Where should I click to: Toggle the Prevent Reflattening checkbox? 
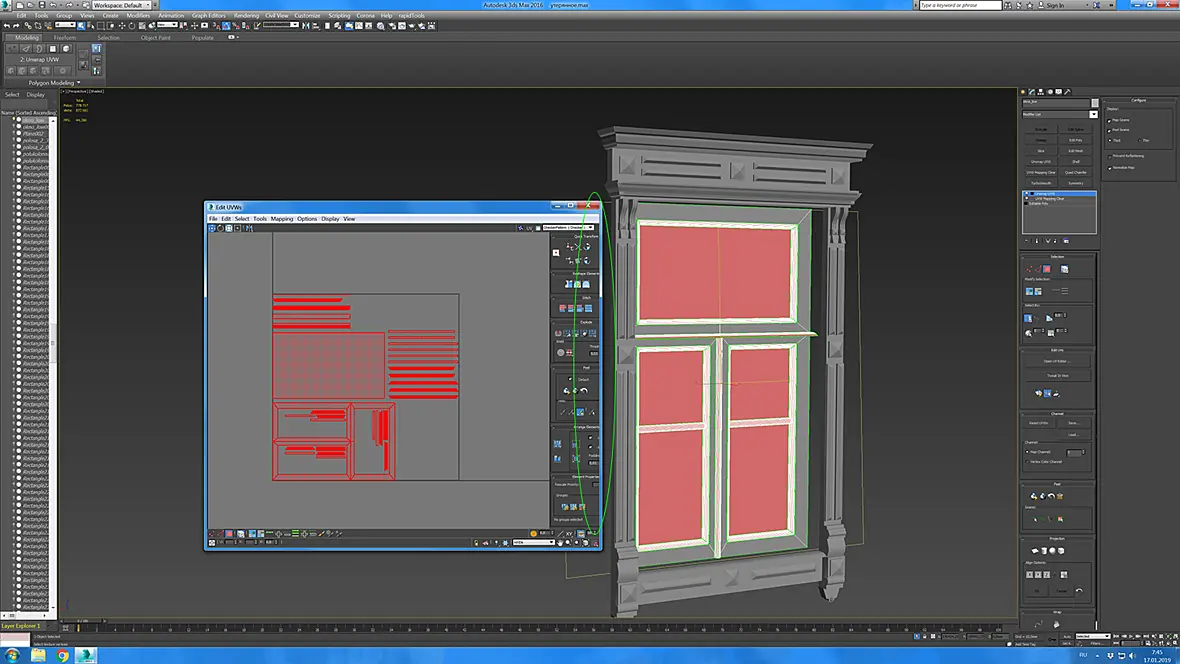1110,156
